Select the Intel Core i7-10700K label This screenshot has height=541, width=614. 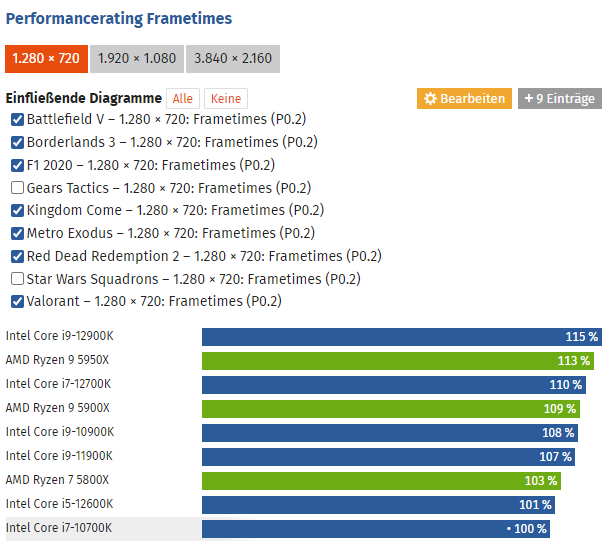(59, 528)
